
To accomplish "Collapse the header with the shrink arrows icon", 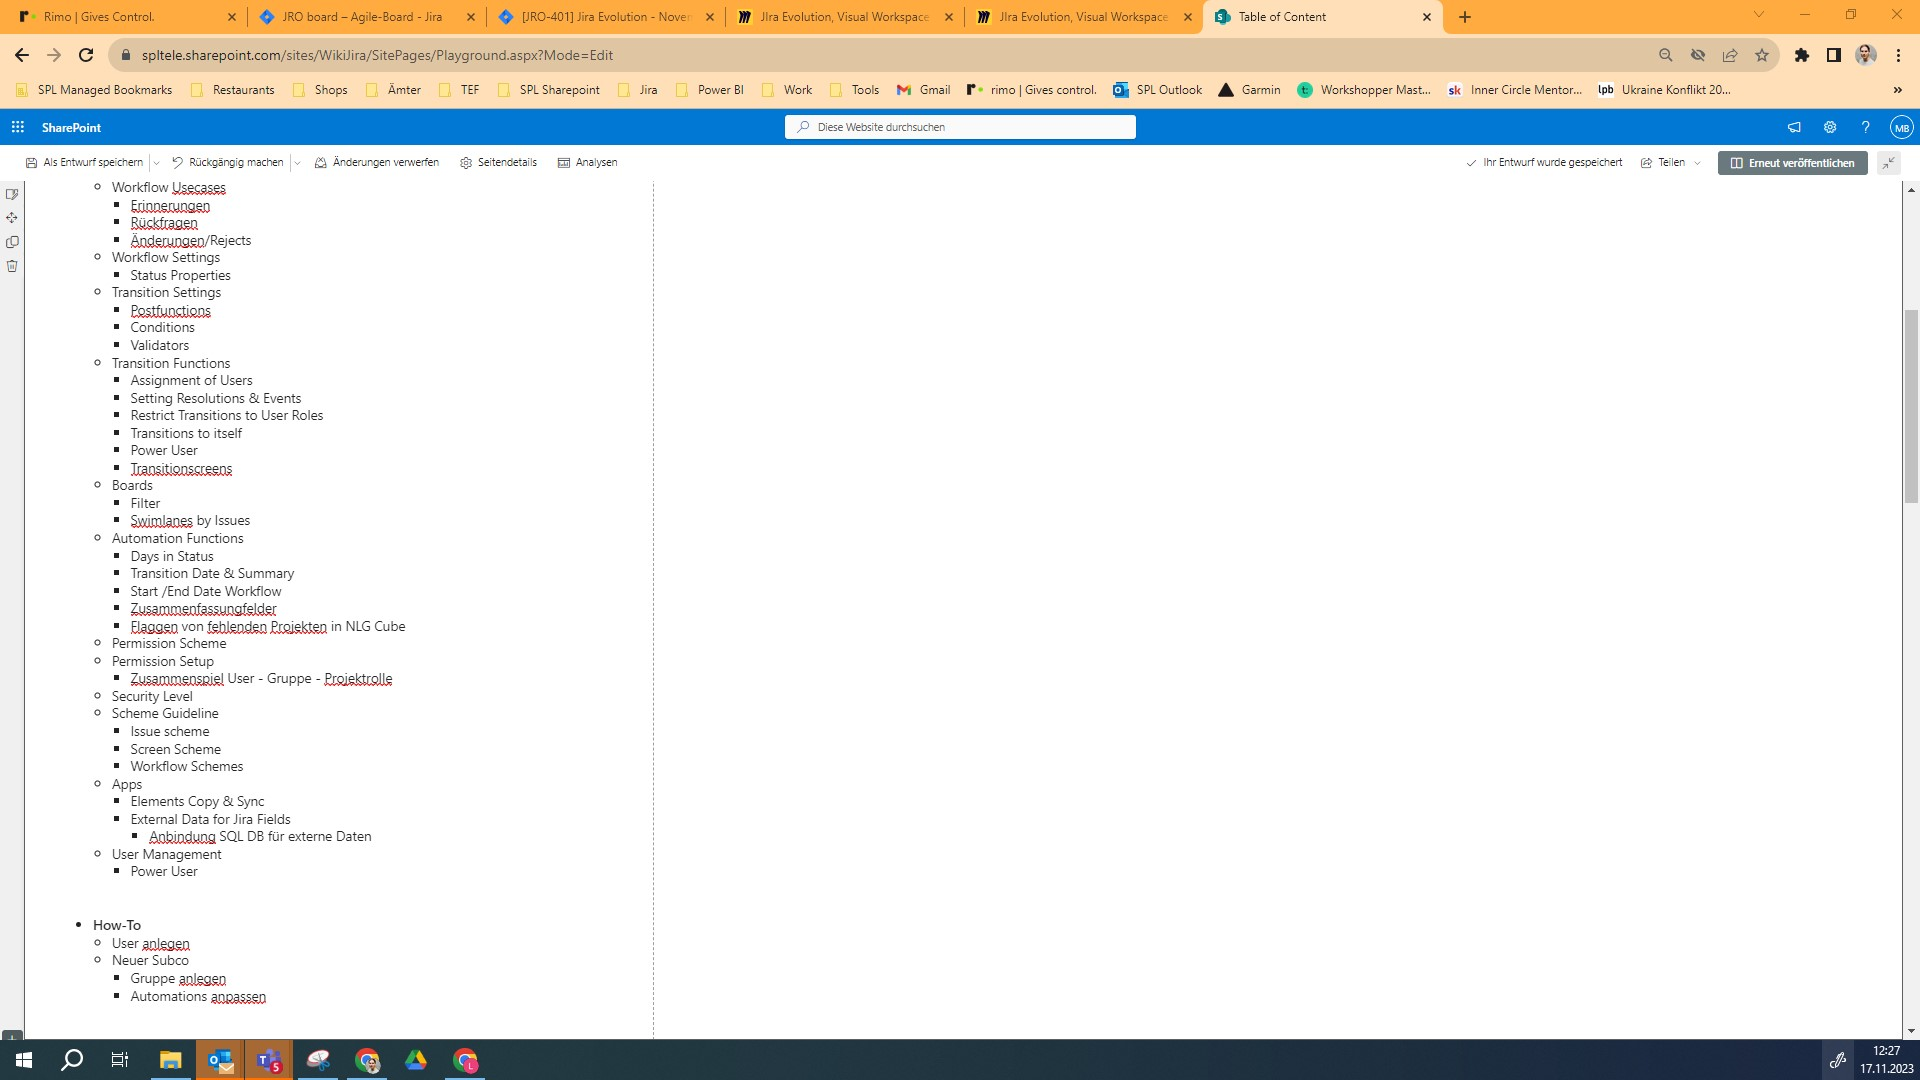I will coord(1888,163).
